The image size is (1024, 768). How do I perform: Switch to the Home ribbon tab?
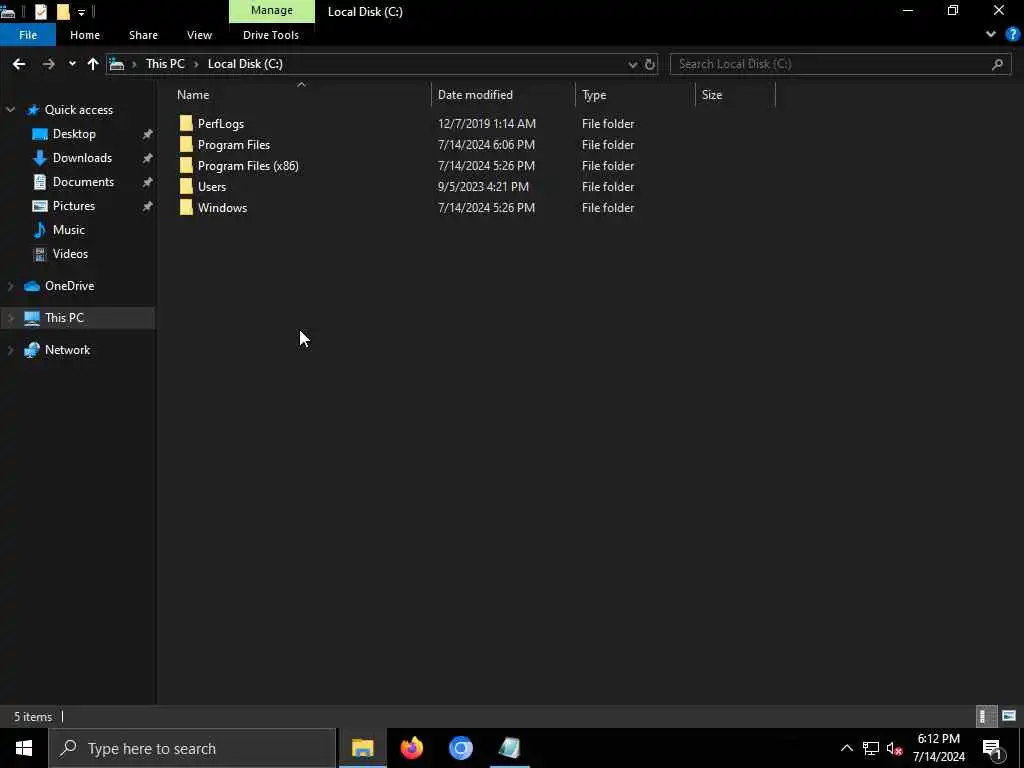[x=85, y=35]
